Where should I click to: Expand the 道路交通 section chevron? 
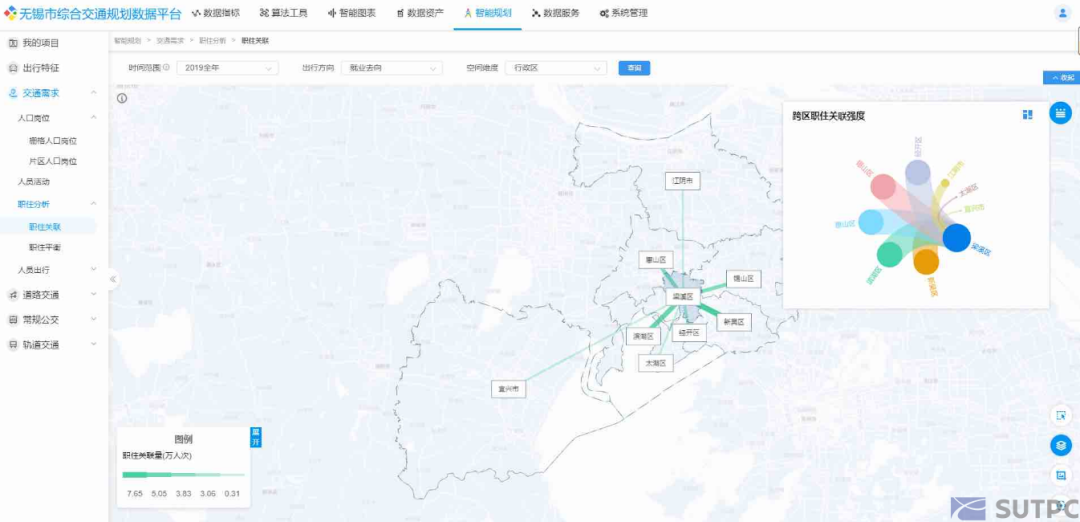[x=94, y=295]
